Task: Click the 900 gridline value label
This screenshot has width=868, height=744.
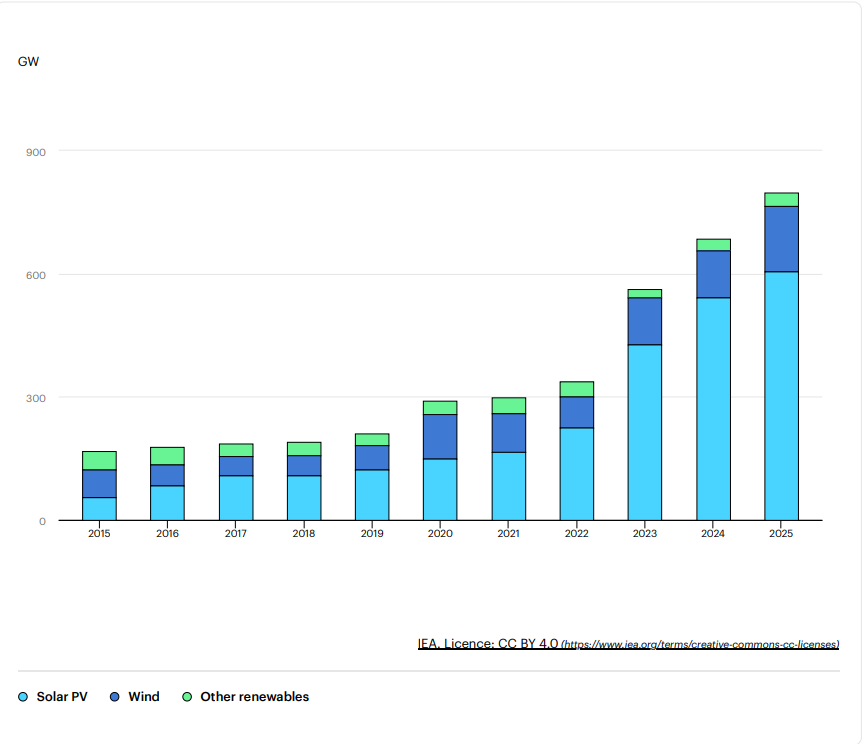Action: (x=35, y=151)
